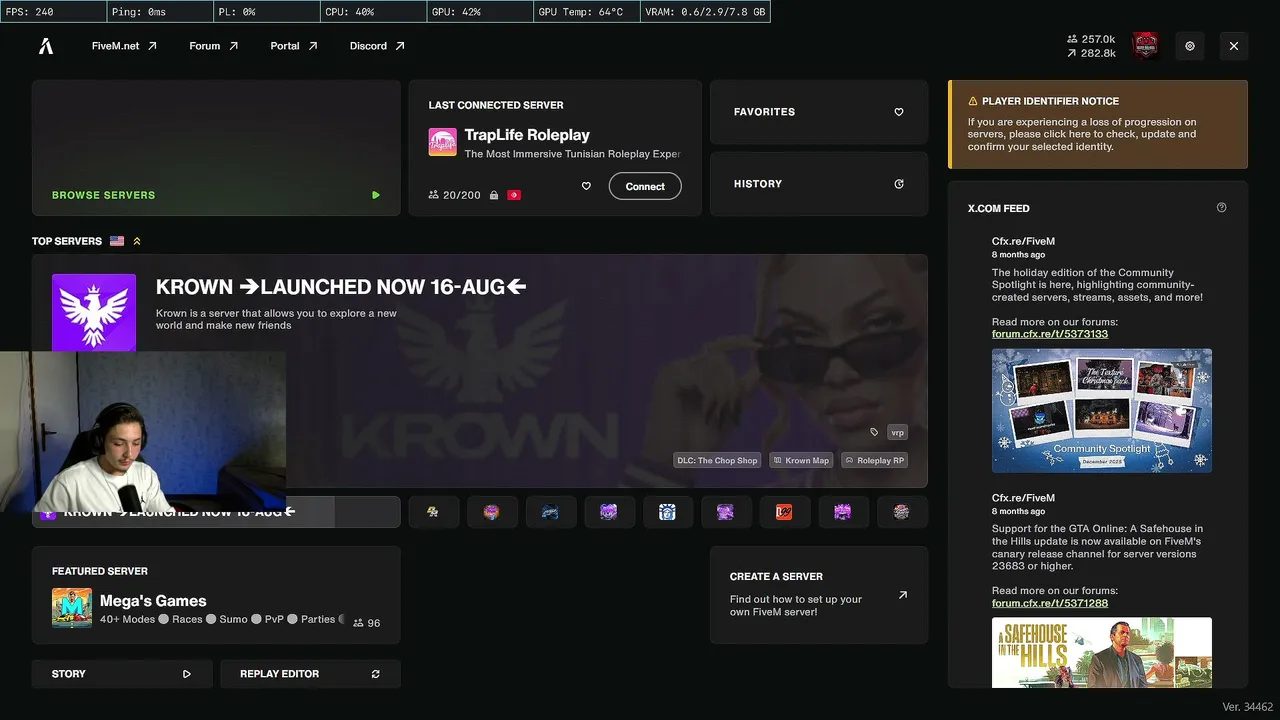Click the double chevron next to Top Servers
This screenshot has width=1280, height=720.
pos(137,241)
